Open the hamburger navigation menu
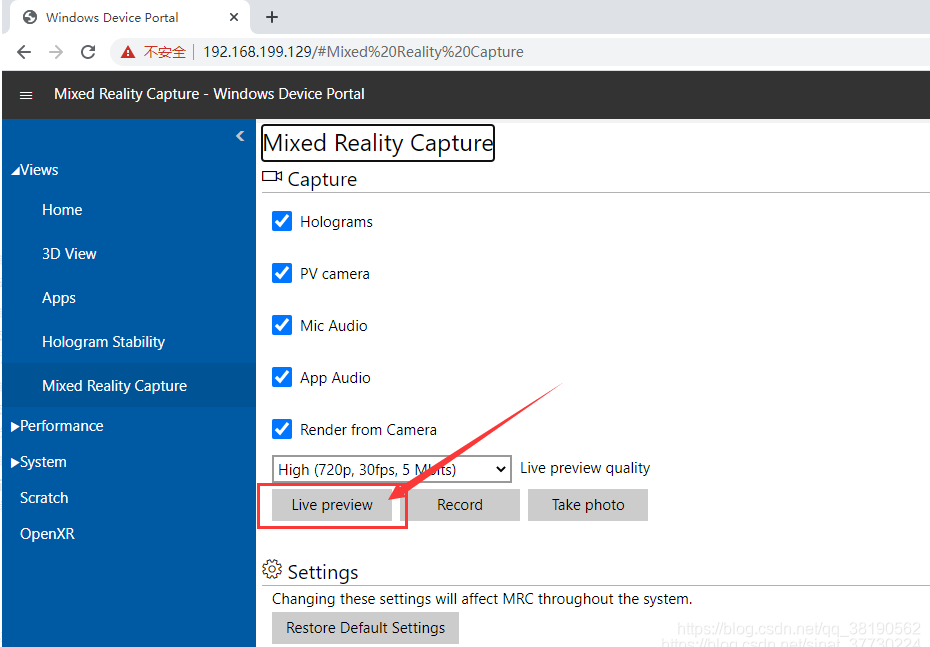 pyautogui.click(x=26, y=95)
